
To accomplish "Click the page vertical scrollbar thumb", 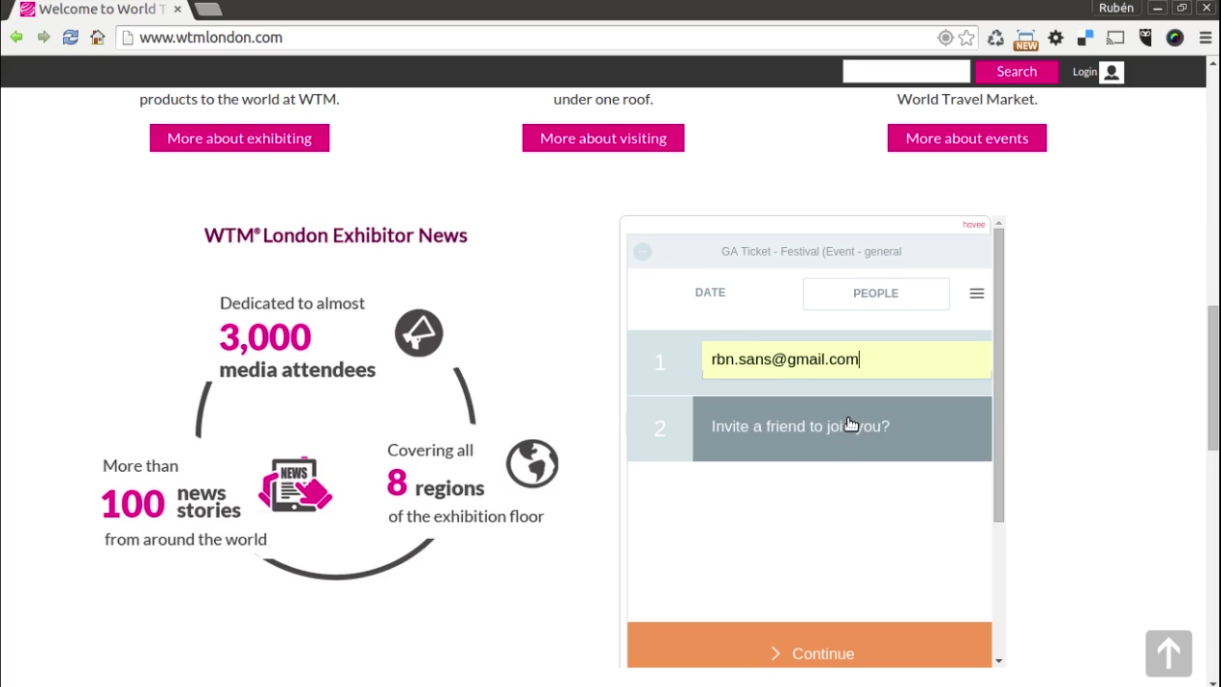I will pyautogui.click(x=1214, y=377).
